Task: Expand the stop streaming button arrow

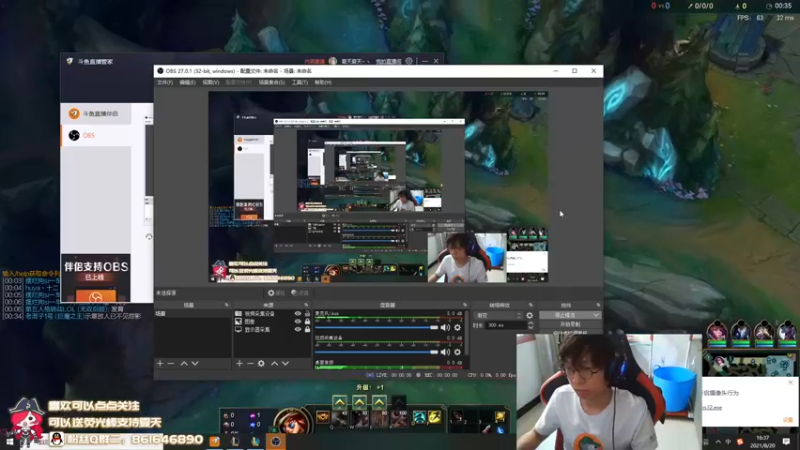Action: pos(596,315)
